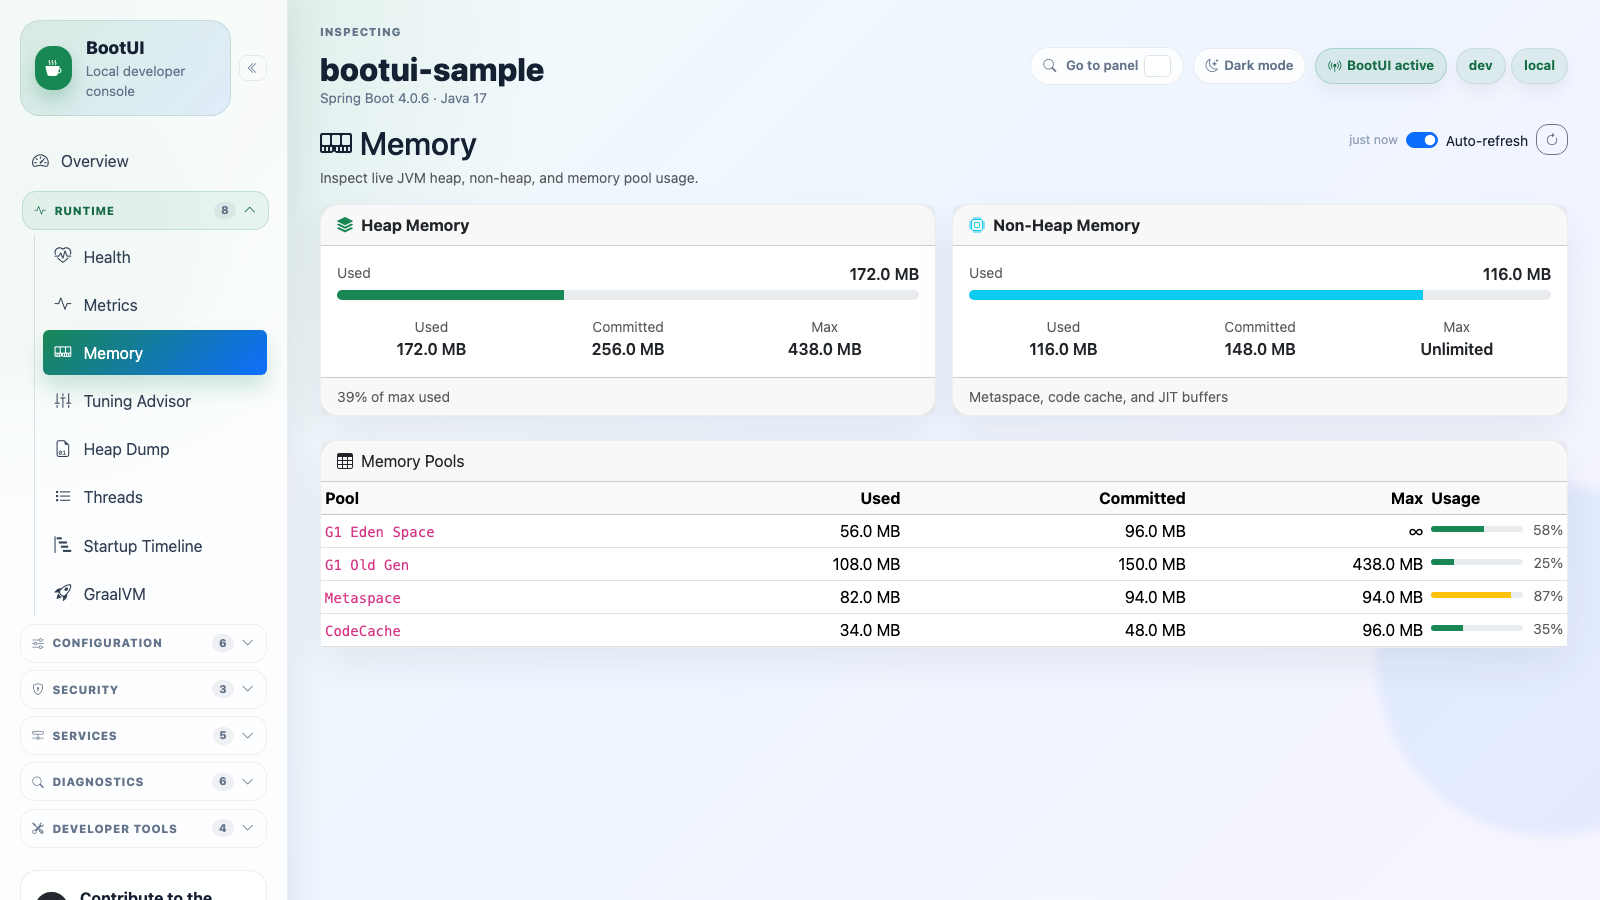Click the Configuration sliders icon
The width and height of the screenshot is (1600, 900).
click(x=38, y=643)
